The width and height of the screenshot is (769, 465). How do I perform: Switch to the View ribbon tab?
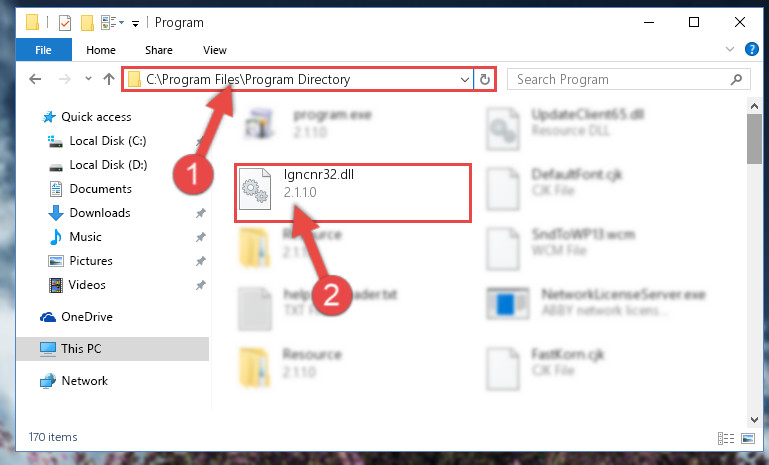(x=215, y=50)
